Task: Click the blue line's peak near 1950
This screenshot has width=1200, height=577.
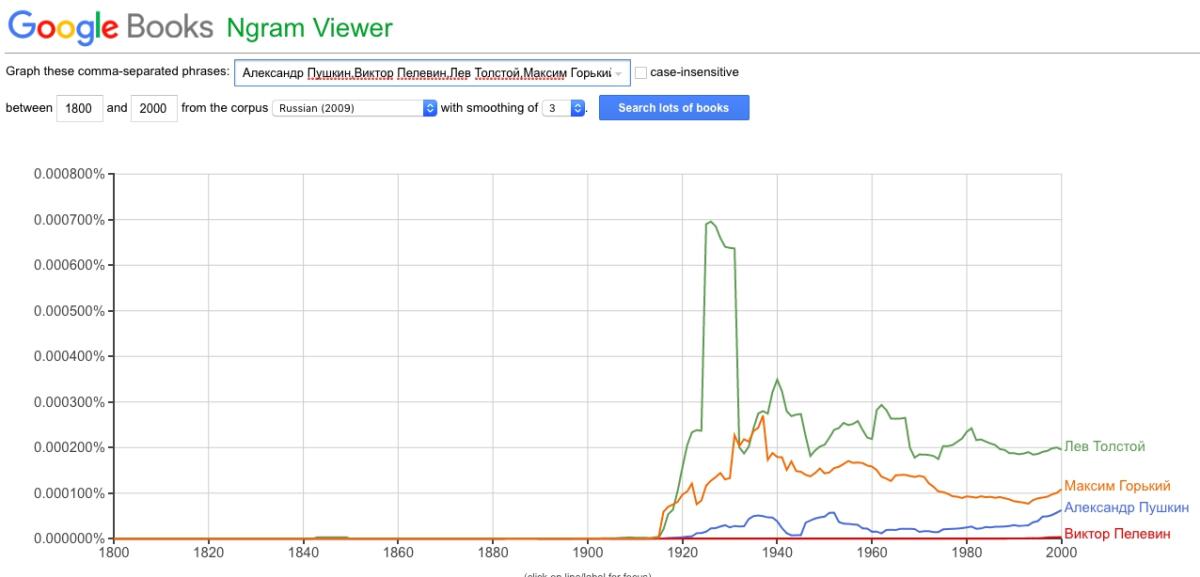Action: pos(831,513)
